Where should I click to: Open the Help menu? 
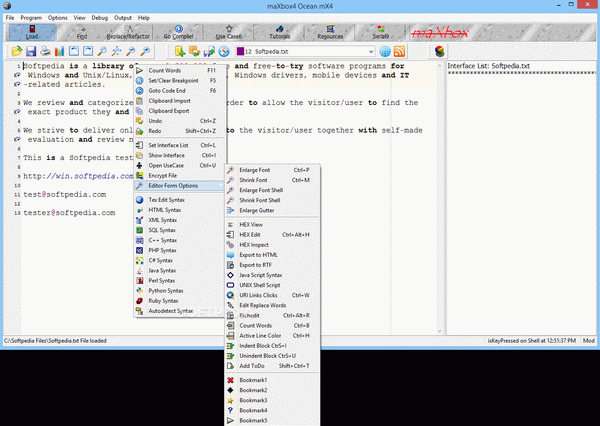[144, 18]
